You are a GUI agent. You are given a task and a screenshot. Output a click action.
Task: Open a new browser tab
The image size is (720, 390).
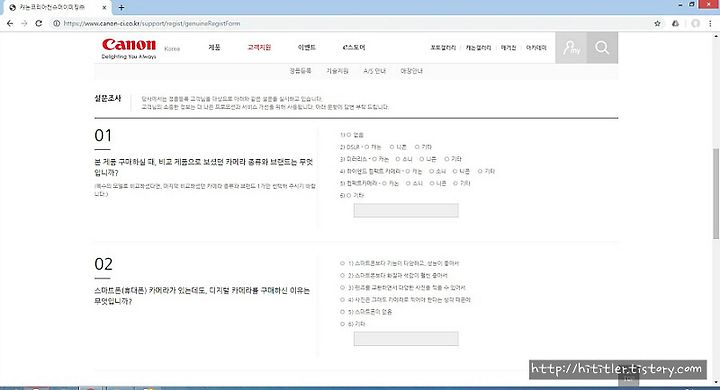121,7
